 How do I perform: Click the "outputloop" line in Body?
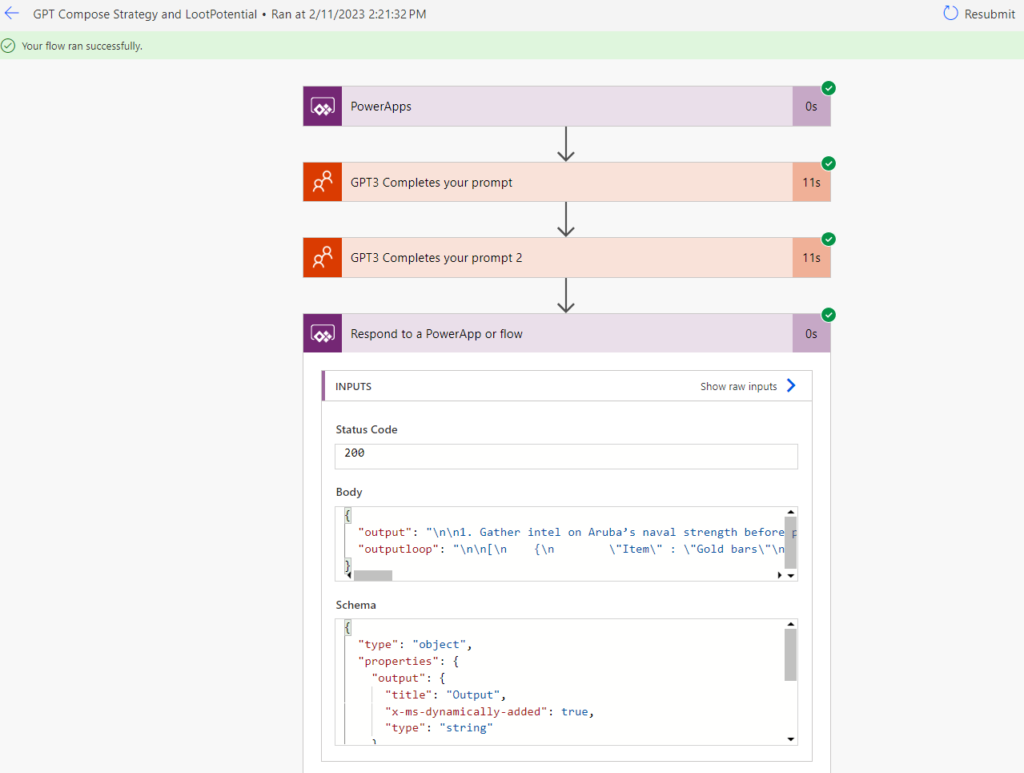tap(571, 549)
